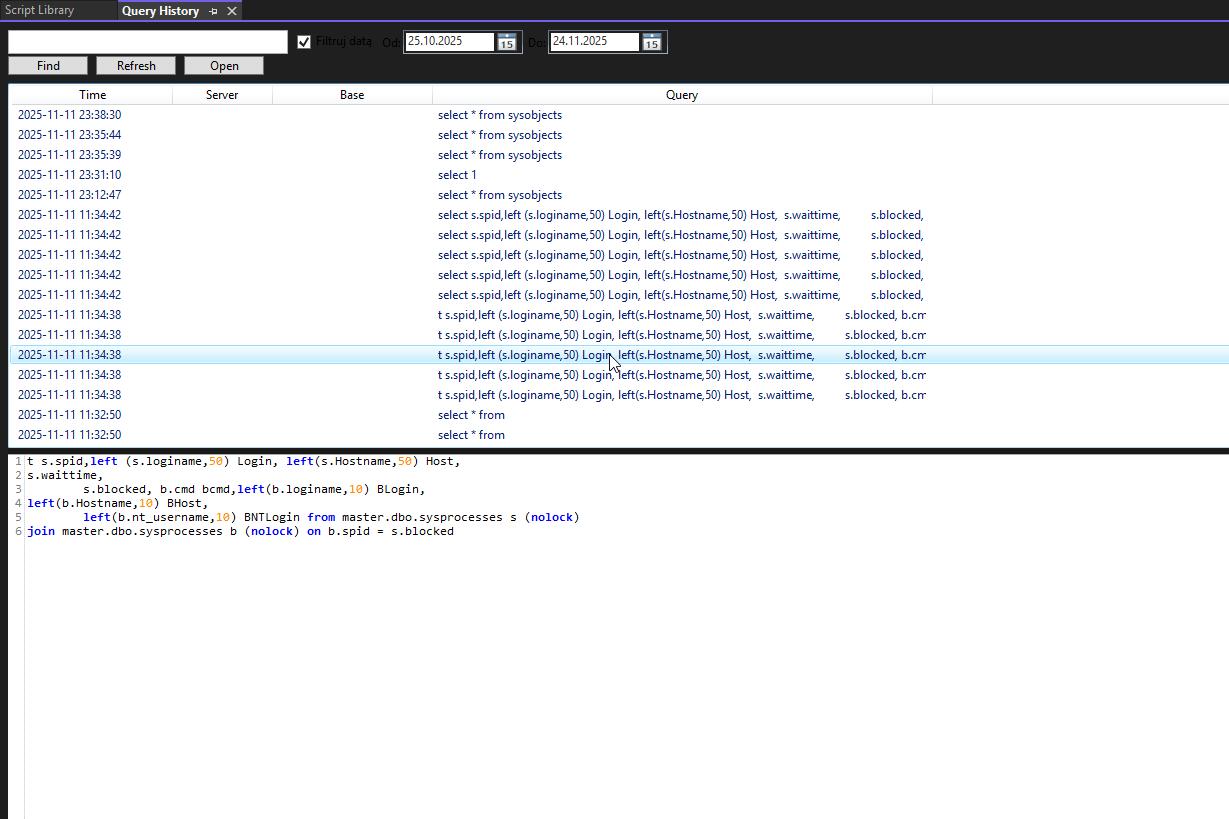Sort by the Server column header

(221, 94)
